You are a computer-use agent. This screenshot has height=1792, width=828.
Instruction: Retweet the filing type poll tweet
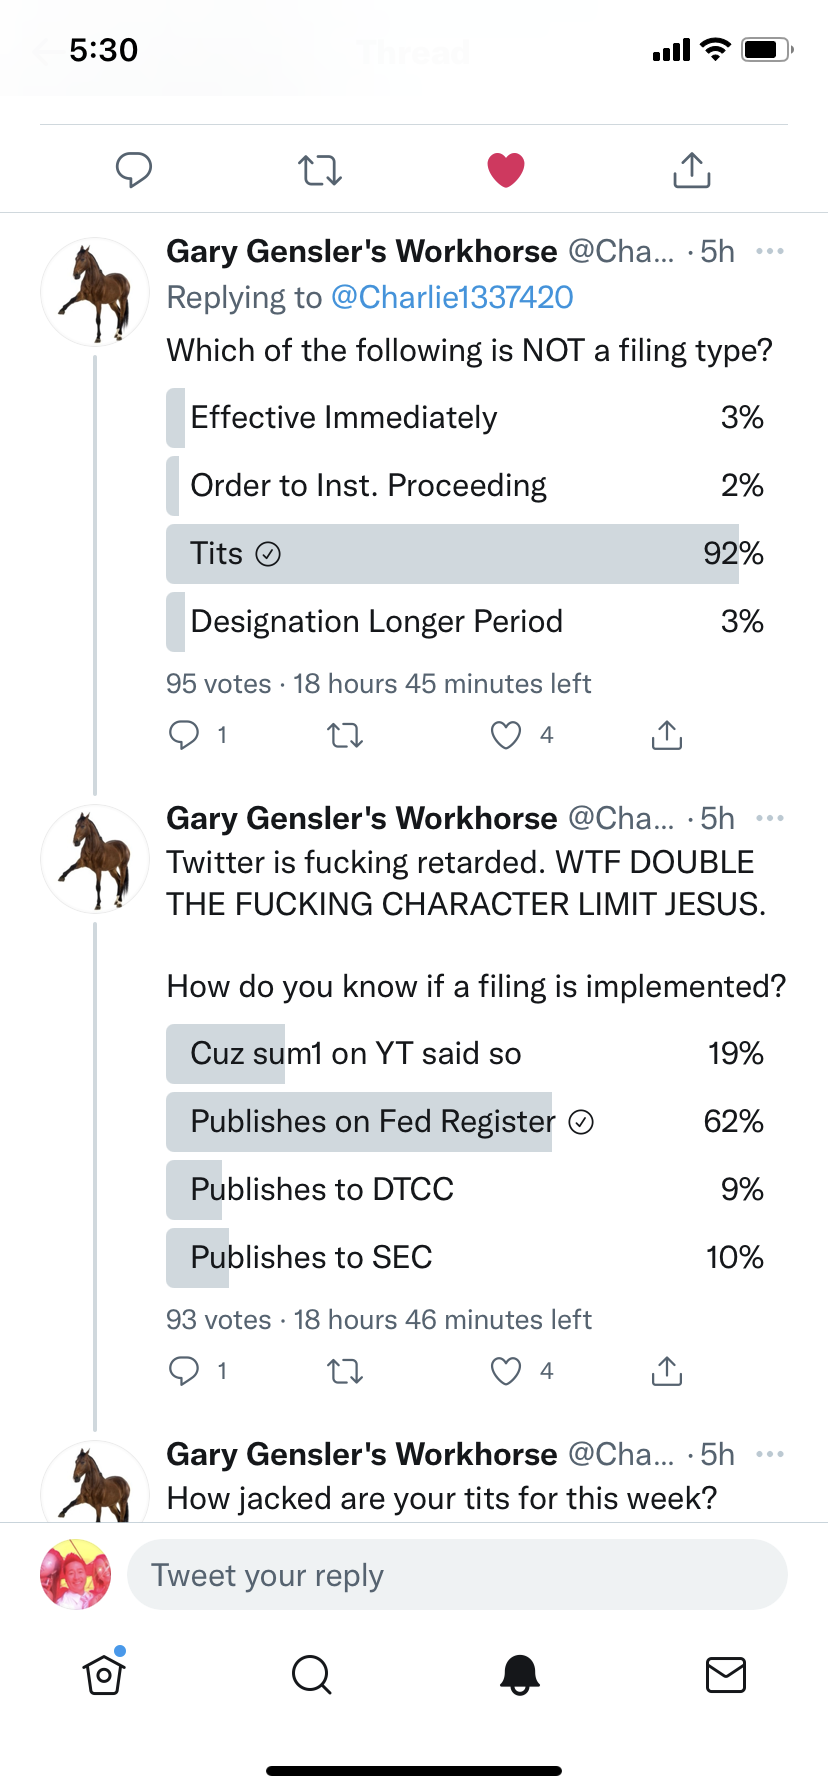345,736
